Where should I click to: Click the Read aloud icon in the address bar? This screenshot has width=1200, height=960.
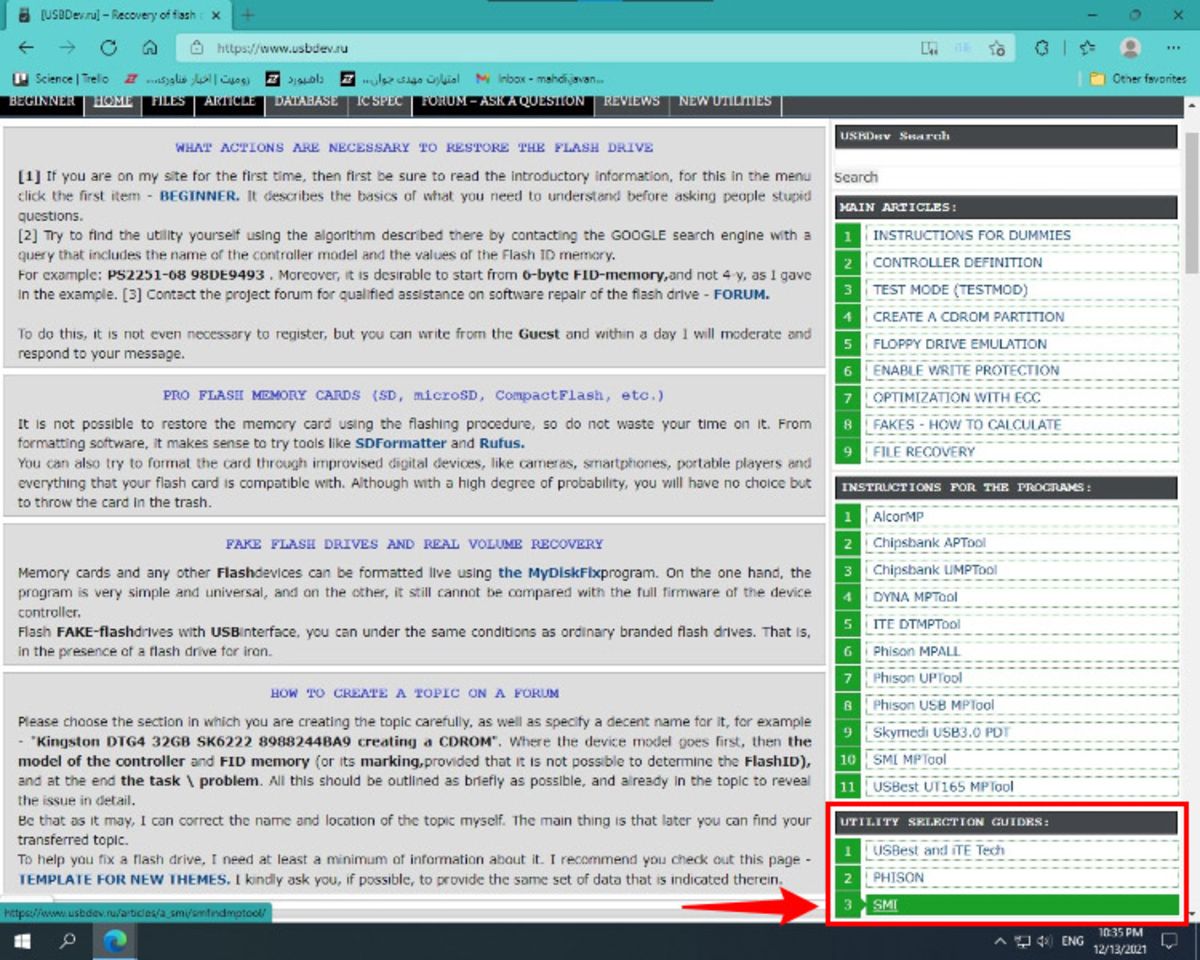tap(930, 47)
